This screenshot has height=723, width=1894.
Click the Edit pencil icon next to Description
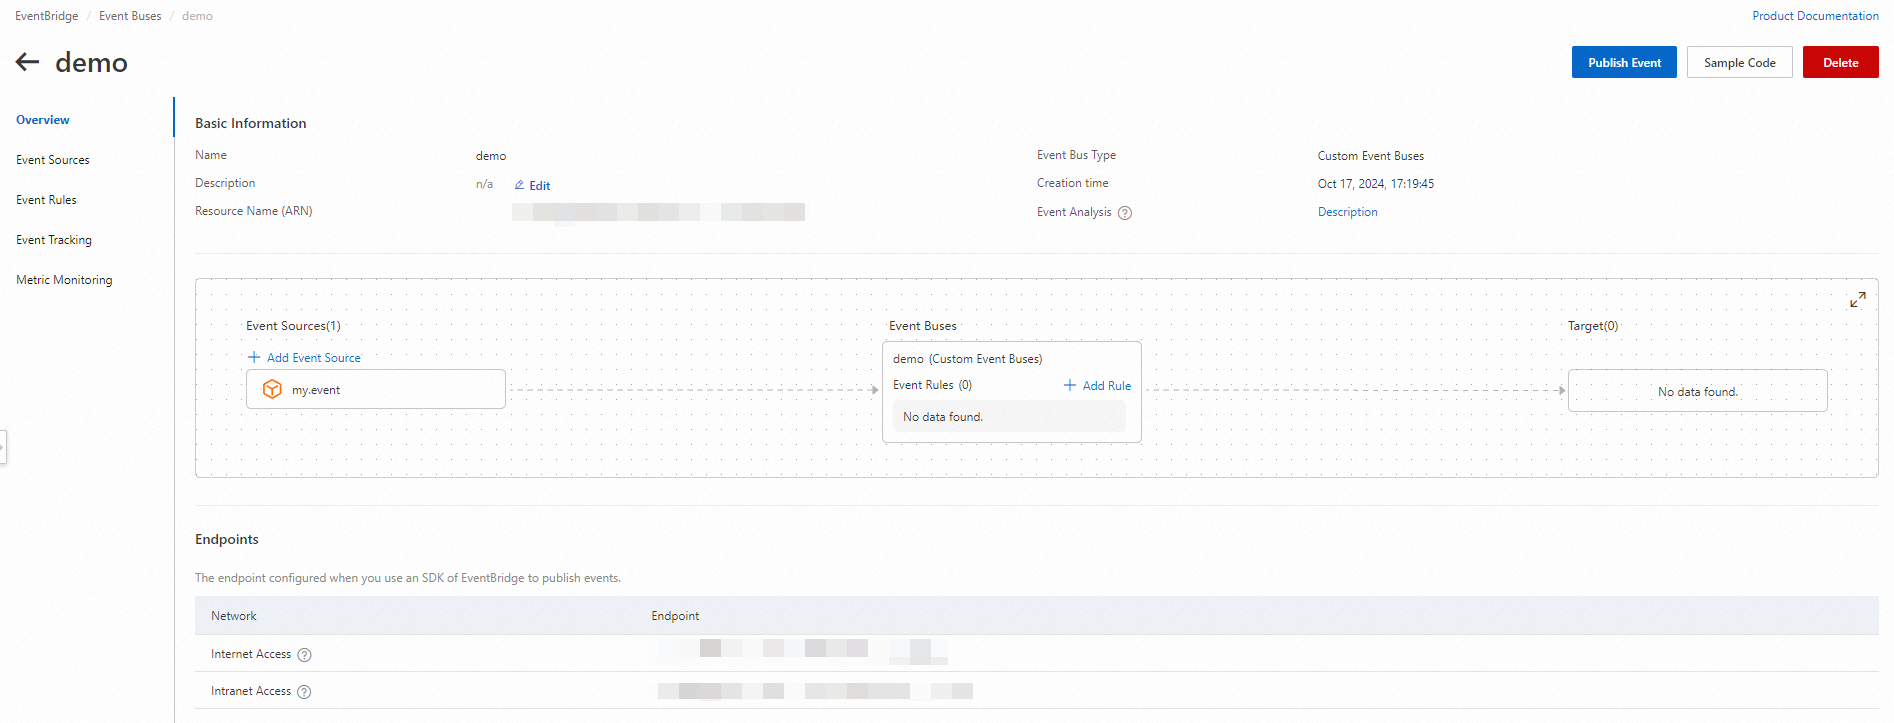point(519,185)
